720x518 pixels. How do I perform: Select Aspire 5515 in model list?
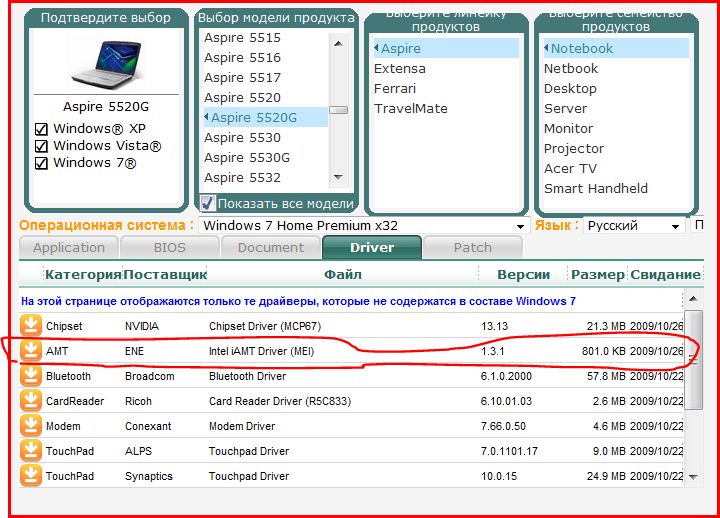[242, 38]
